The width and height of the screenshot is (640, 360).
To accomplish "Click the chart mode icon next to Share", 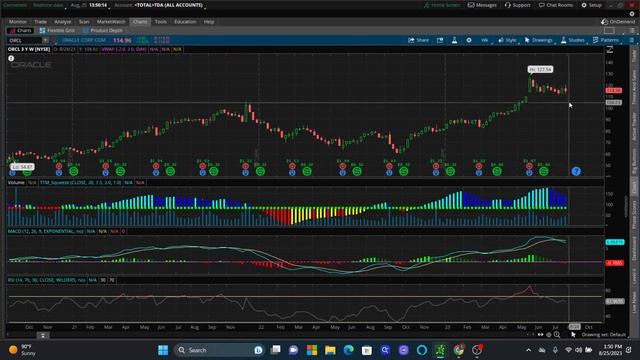I will tap(440, 40).
